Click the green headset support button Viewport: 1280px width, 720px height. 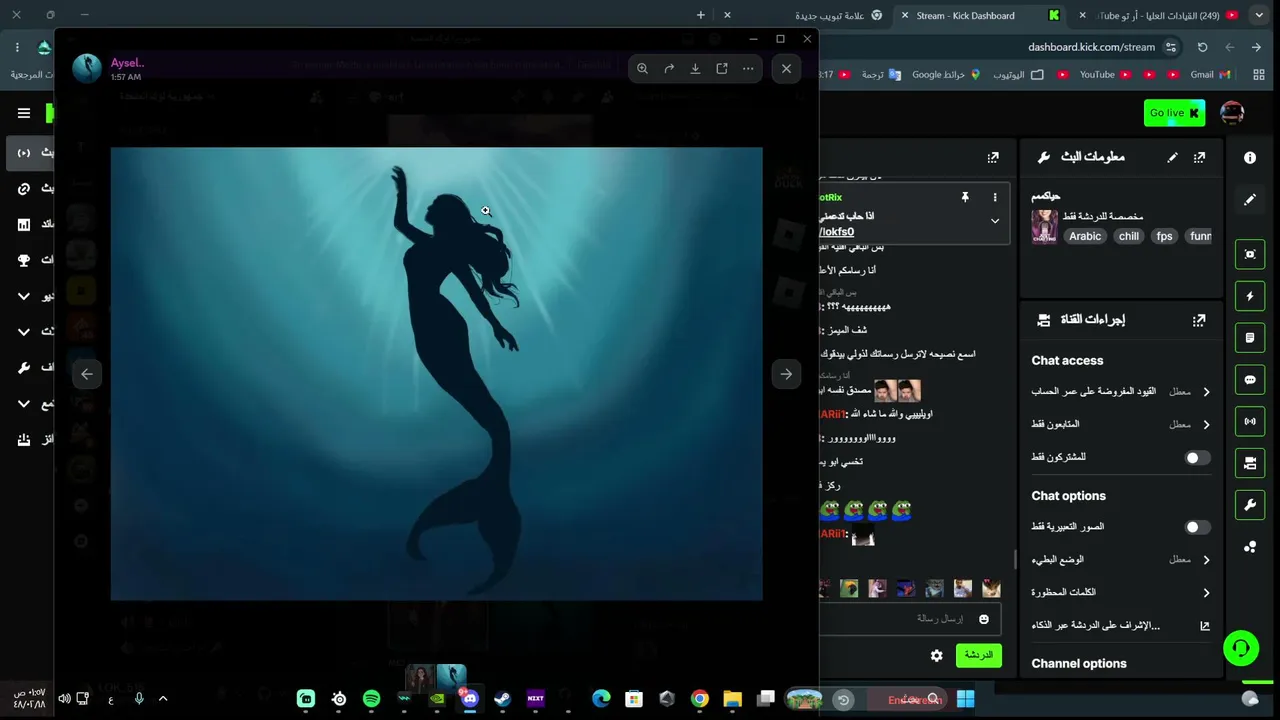coord(1241,648)
